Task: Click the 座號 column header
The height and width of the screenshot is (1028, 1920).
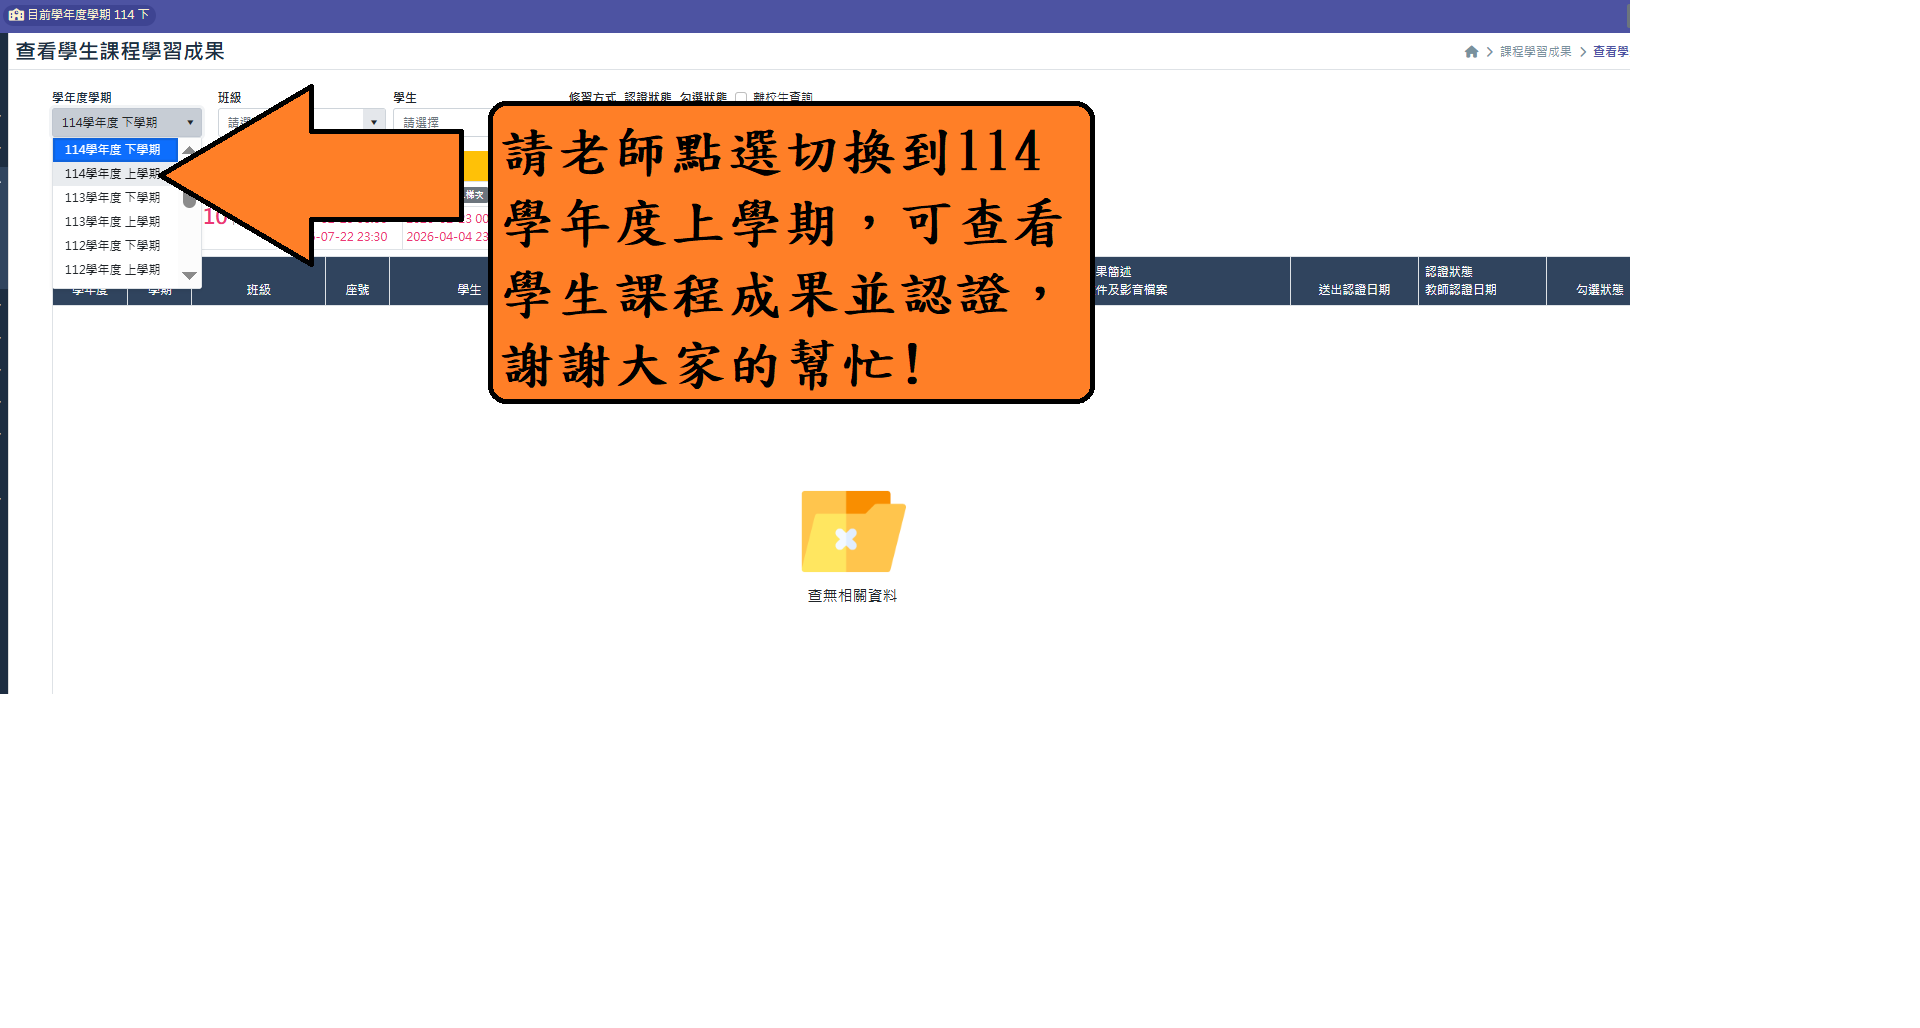Action: click(x=357, y=290)
